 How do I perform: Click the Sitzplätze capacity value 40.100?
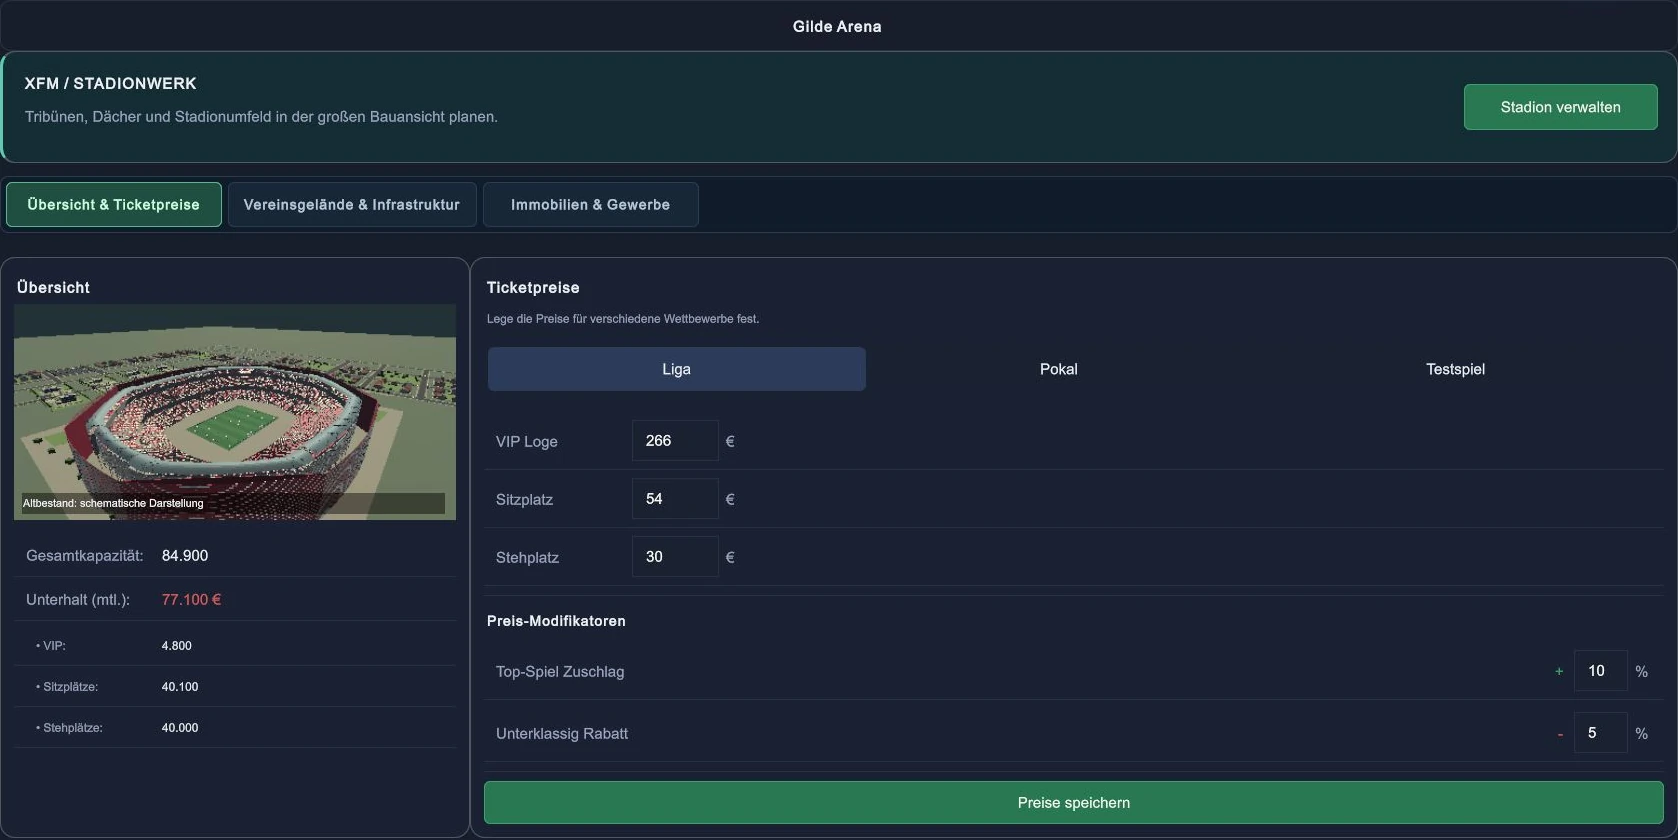point(180,687)
